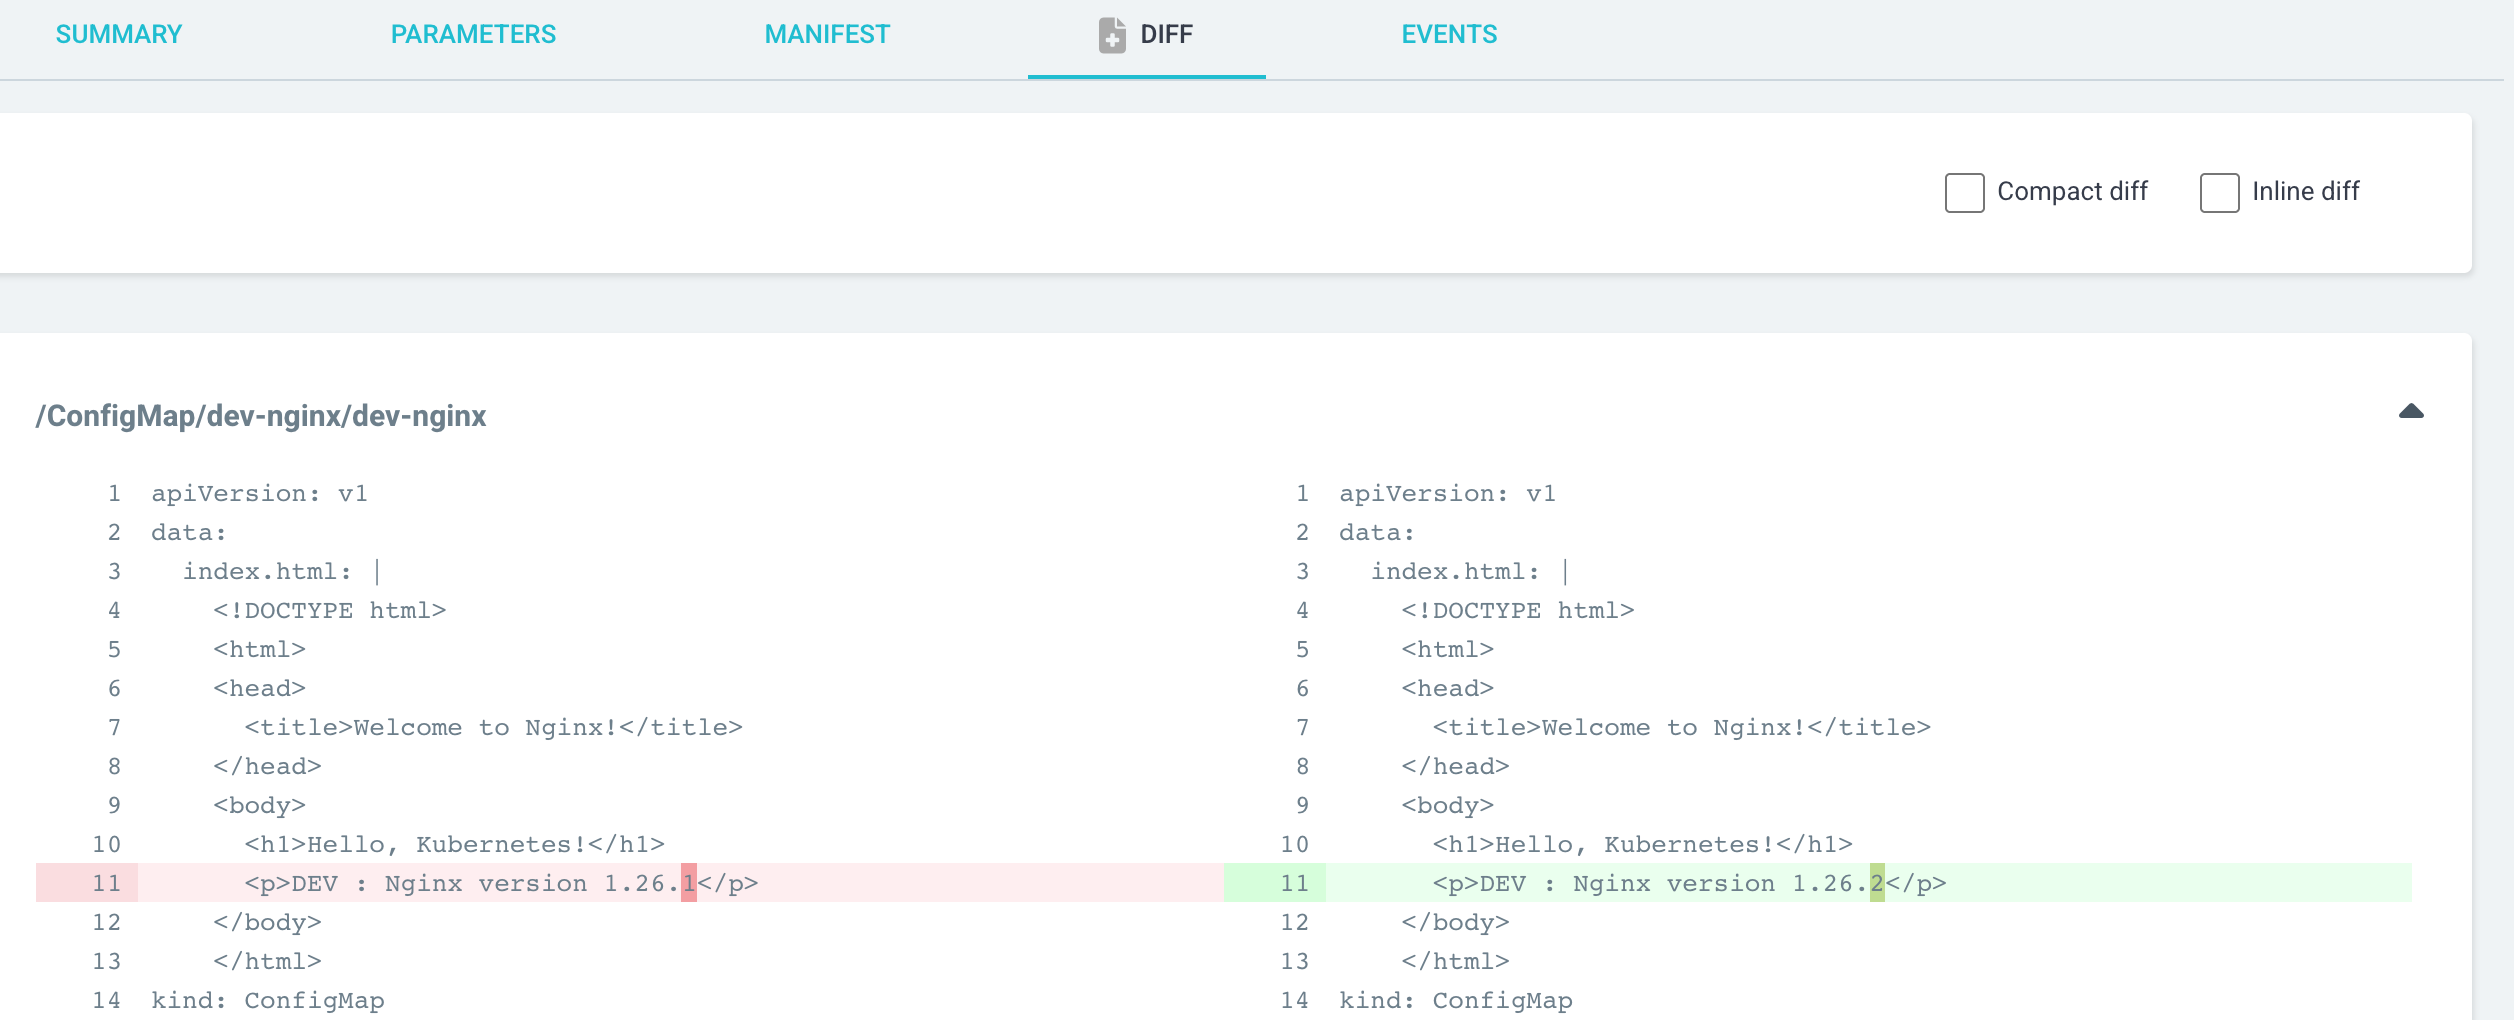Click right pane line 'apiVersion: v1'
2514x1020 pixels.
point(1447,494)
